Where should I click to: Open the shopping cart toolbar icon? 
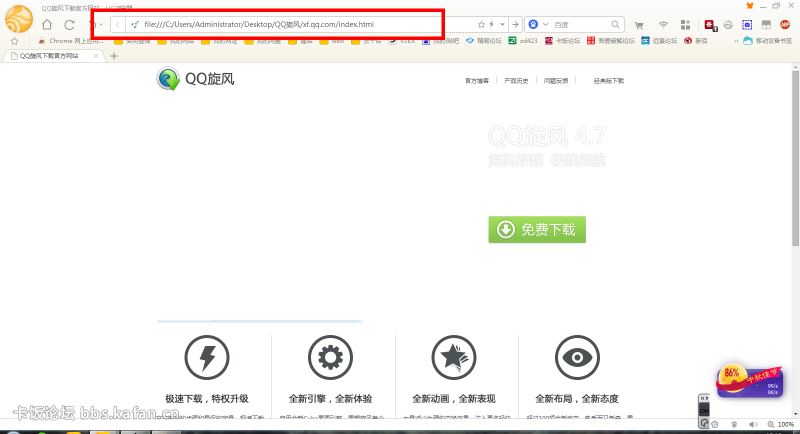639,24
